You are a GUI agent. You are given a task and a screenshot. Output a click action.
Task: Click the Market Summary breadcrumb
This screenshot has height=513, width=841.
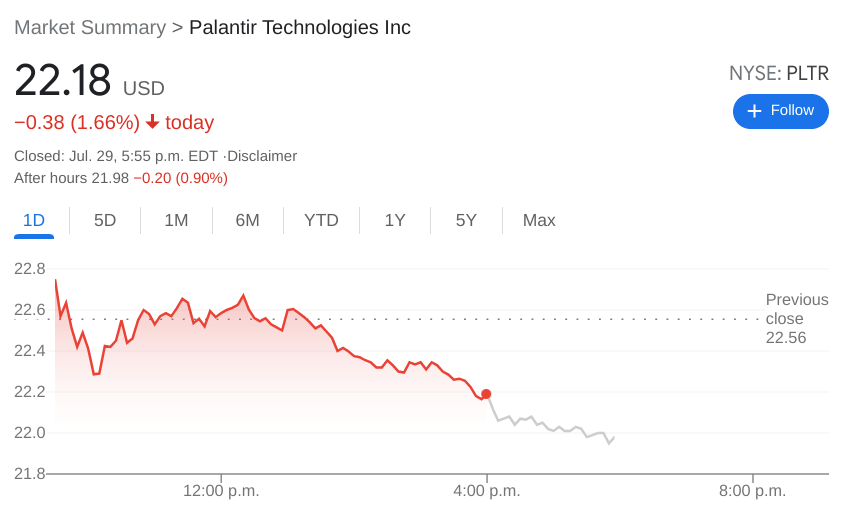coord(90,27)
